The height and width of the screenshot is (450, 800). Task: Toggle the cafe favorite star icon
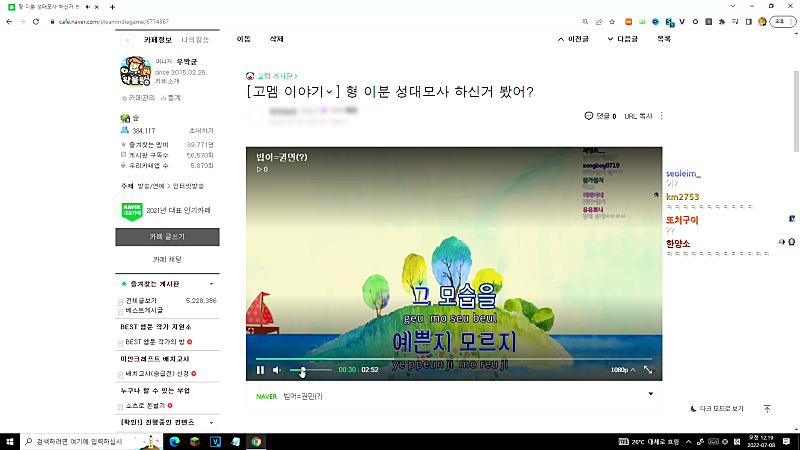[127, 40]
